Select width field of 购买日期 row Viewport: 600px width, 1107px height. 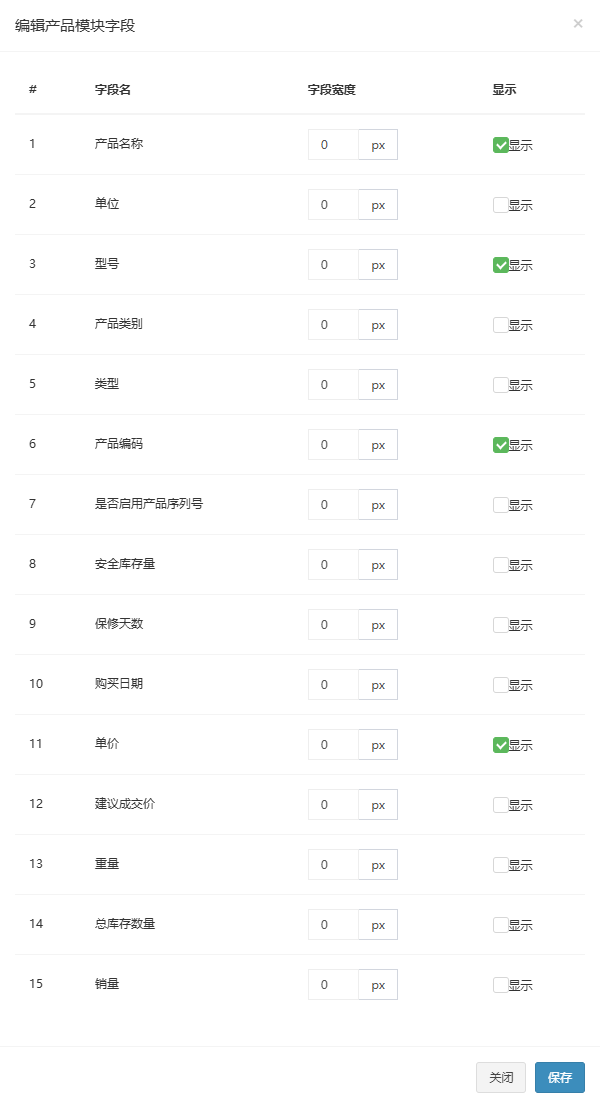(333, 685)
